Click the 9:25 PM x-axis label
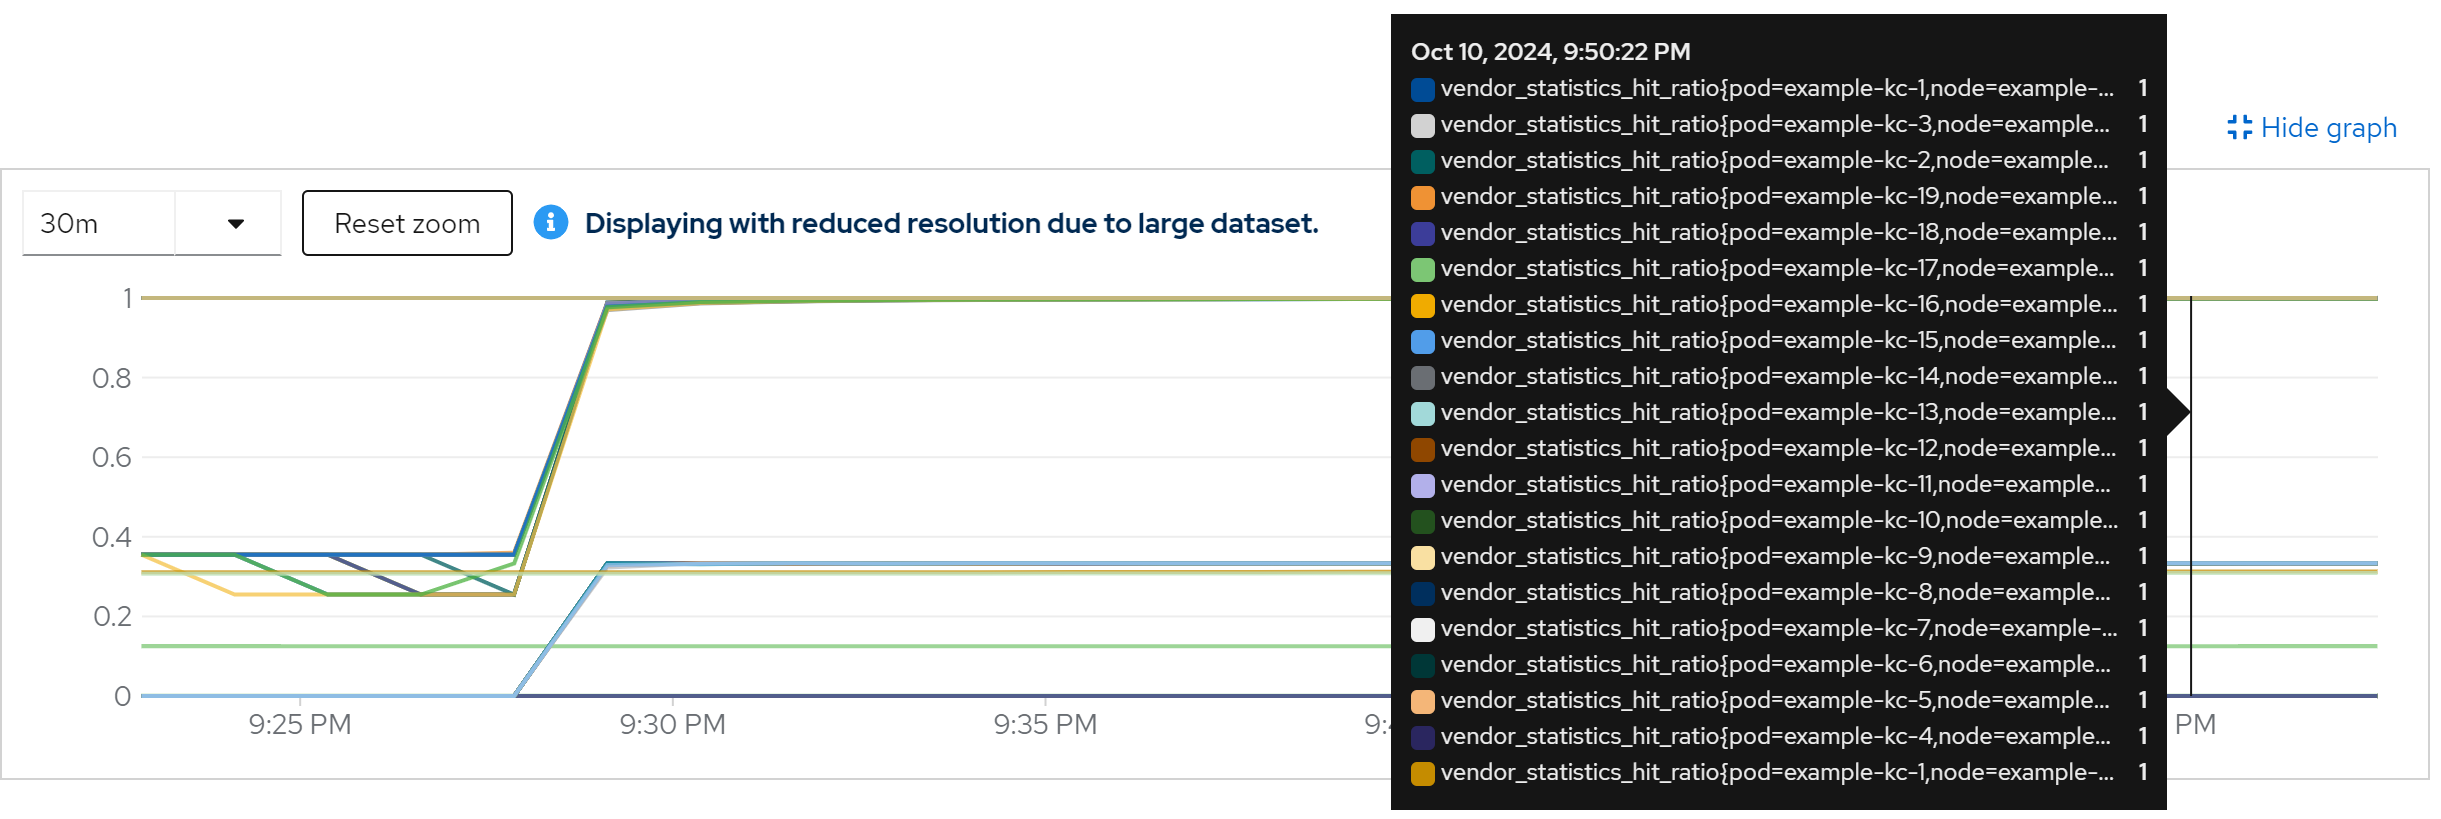Screen dimensions: 2441x819 pyautogui.click(x=300, y=724)
